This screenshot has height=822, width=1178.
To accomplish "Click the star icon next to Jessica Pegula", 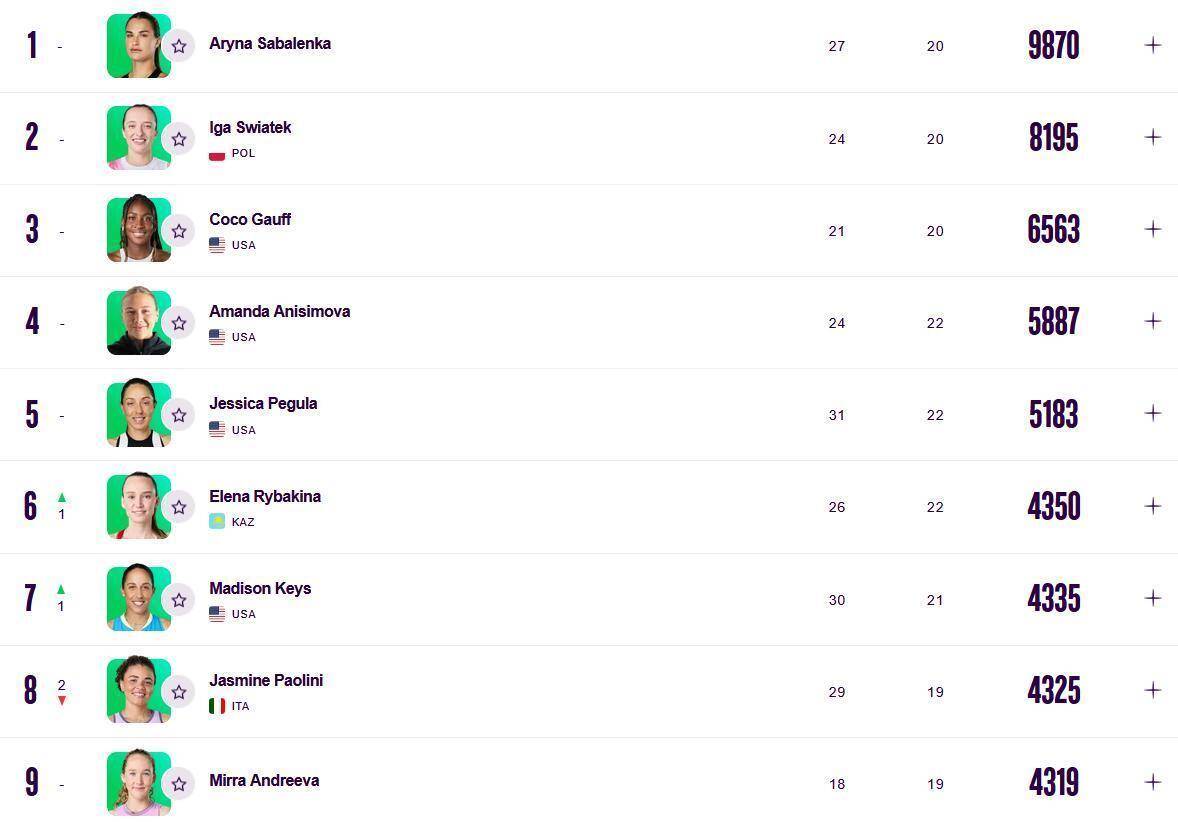I will (179, 415).
